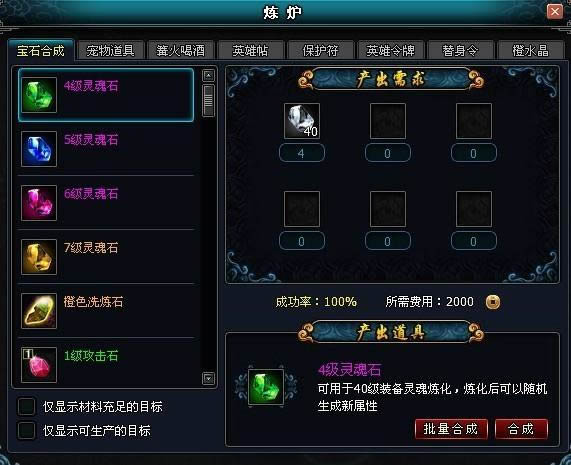571x465 pixels.
Task: Enable 仅显示可生产的目标 checkbox
Action: (27, 430)
